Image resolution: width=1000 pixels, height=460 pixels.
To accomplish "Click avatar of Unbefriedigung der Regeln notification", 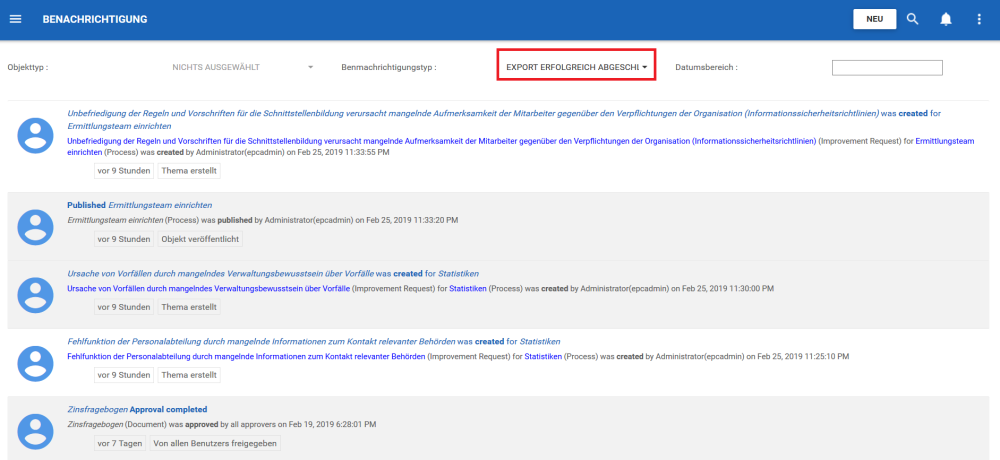I will [x=36, y=136].
